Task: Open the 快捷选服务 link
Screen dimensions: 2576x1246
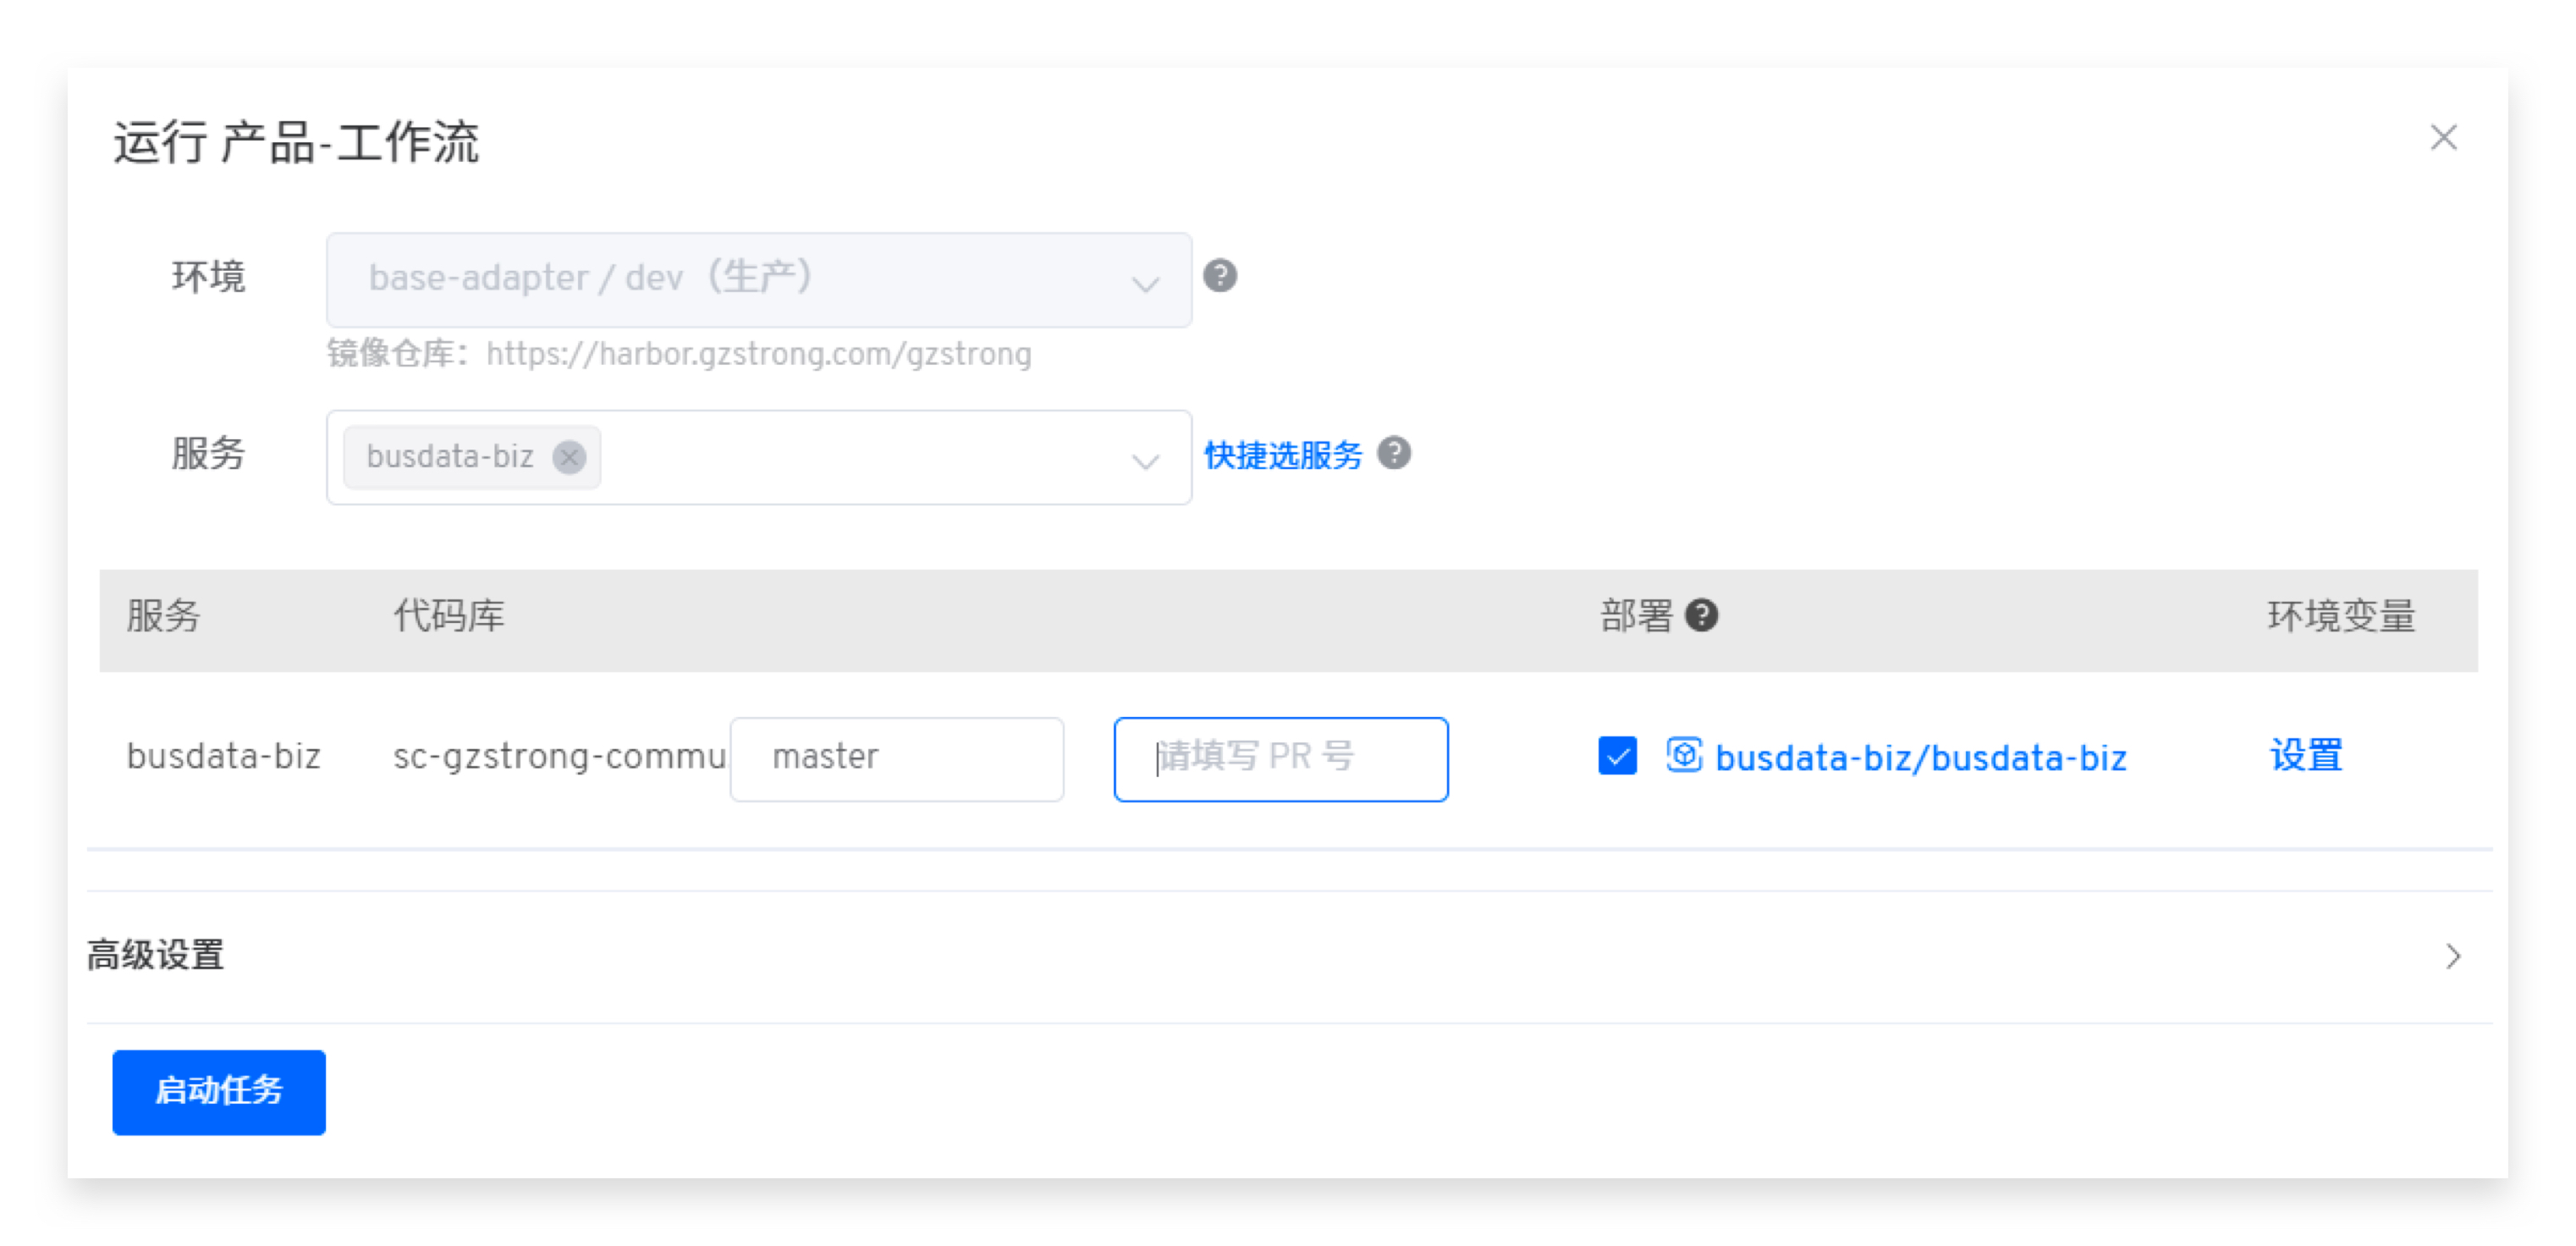Action: (1282, 455)
